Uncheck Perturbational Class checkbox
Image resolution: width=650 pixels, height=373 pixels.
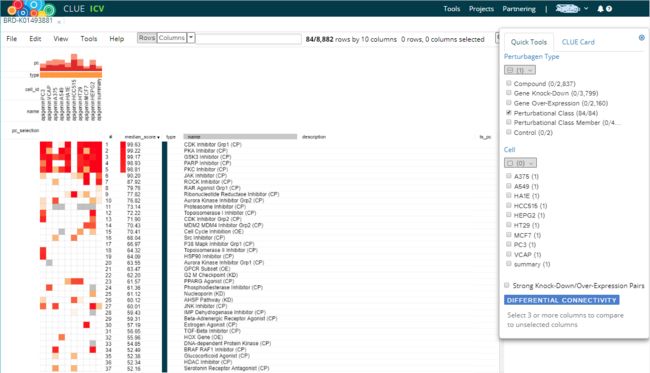pyautogui.click(x=509, y=112)
